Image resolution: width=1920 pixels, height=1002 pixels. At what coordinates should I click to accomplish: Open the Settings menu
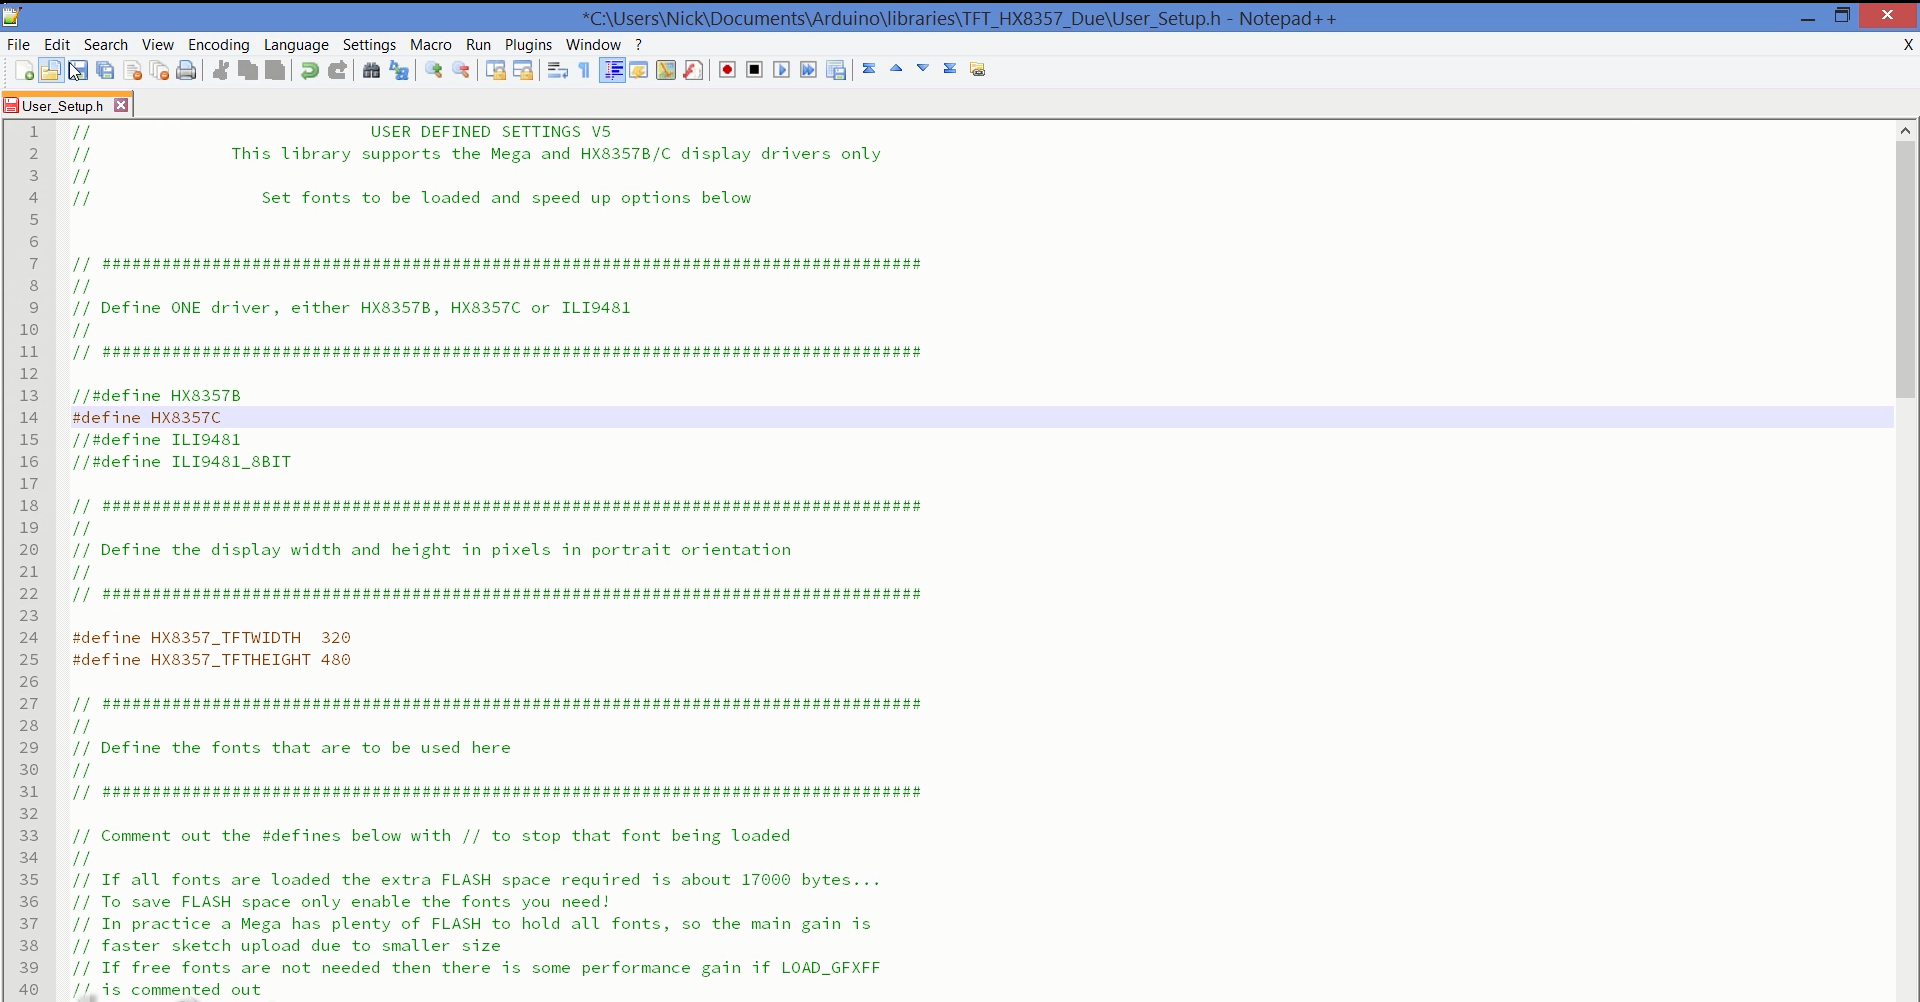click(x=369, y=45)
